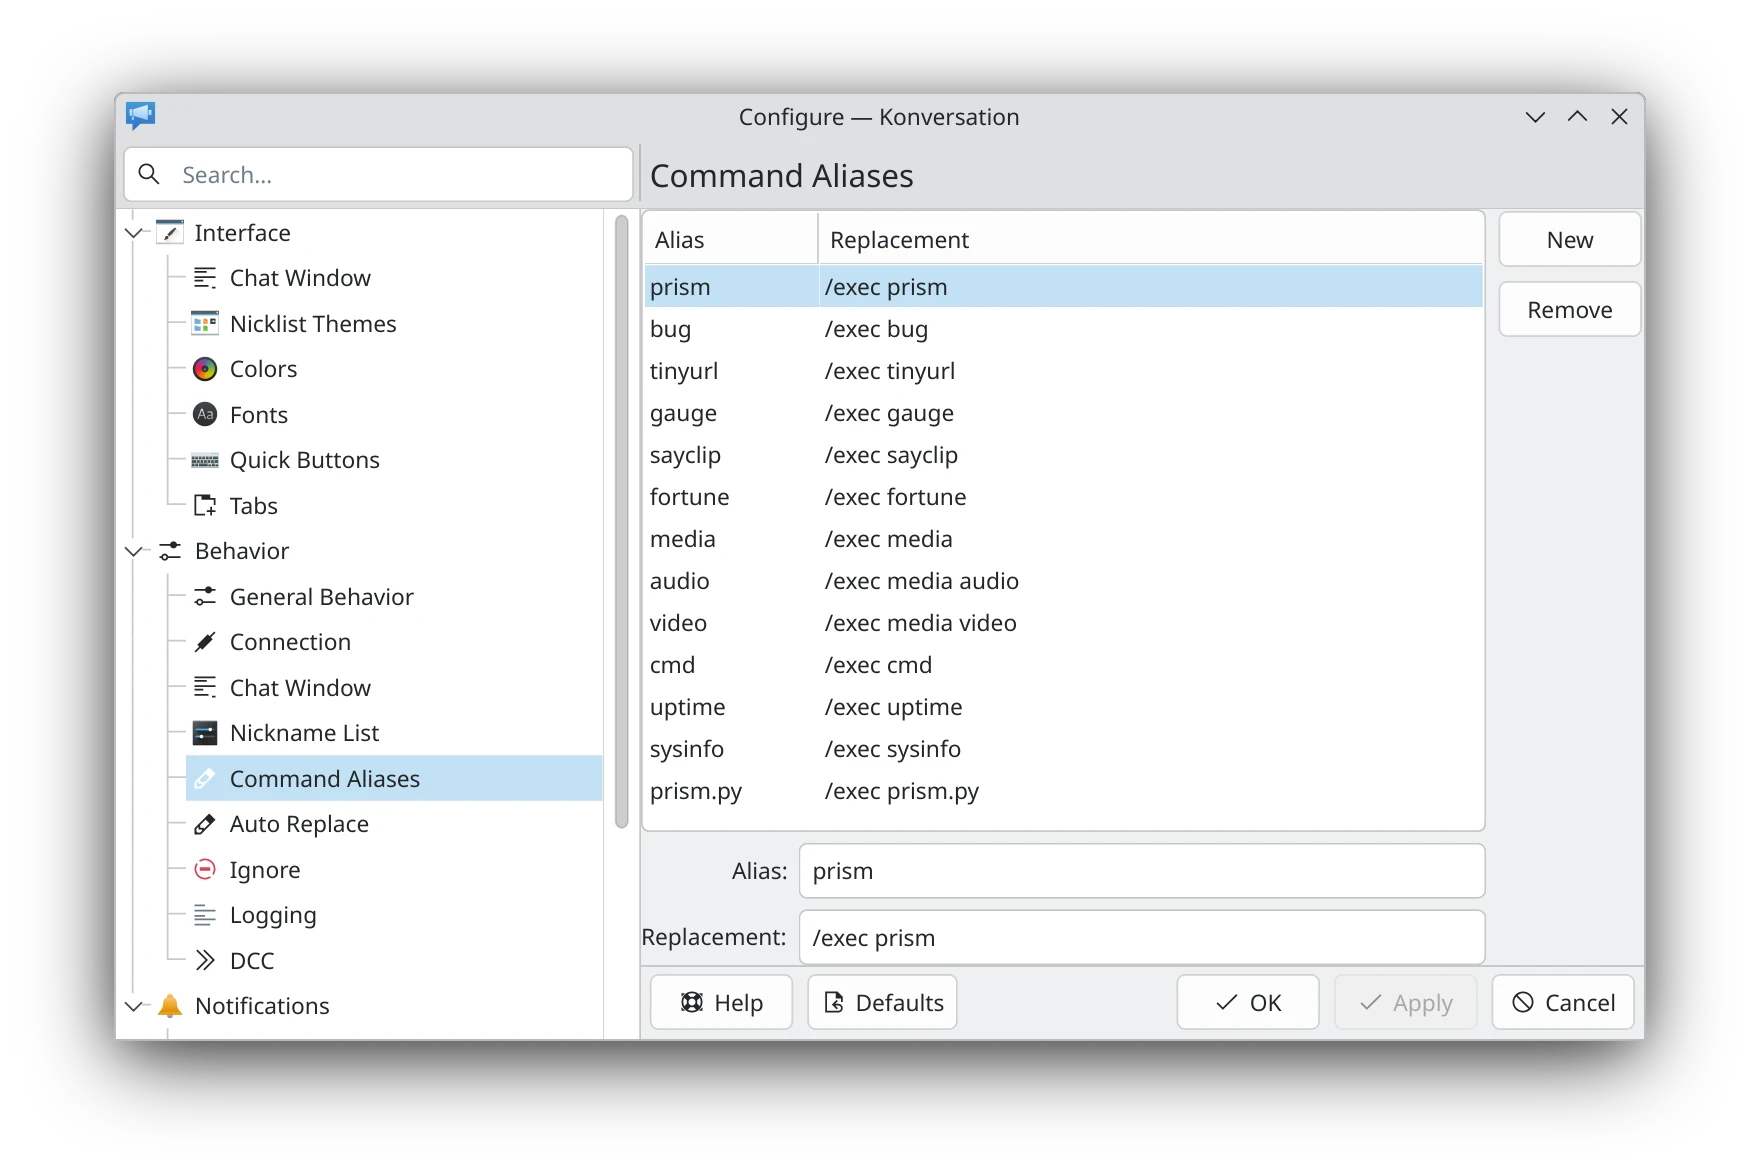Click the Fonts icon in sidebar
1760x1176 pixels.
[205, 414]
